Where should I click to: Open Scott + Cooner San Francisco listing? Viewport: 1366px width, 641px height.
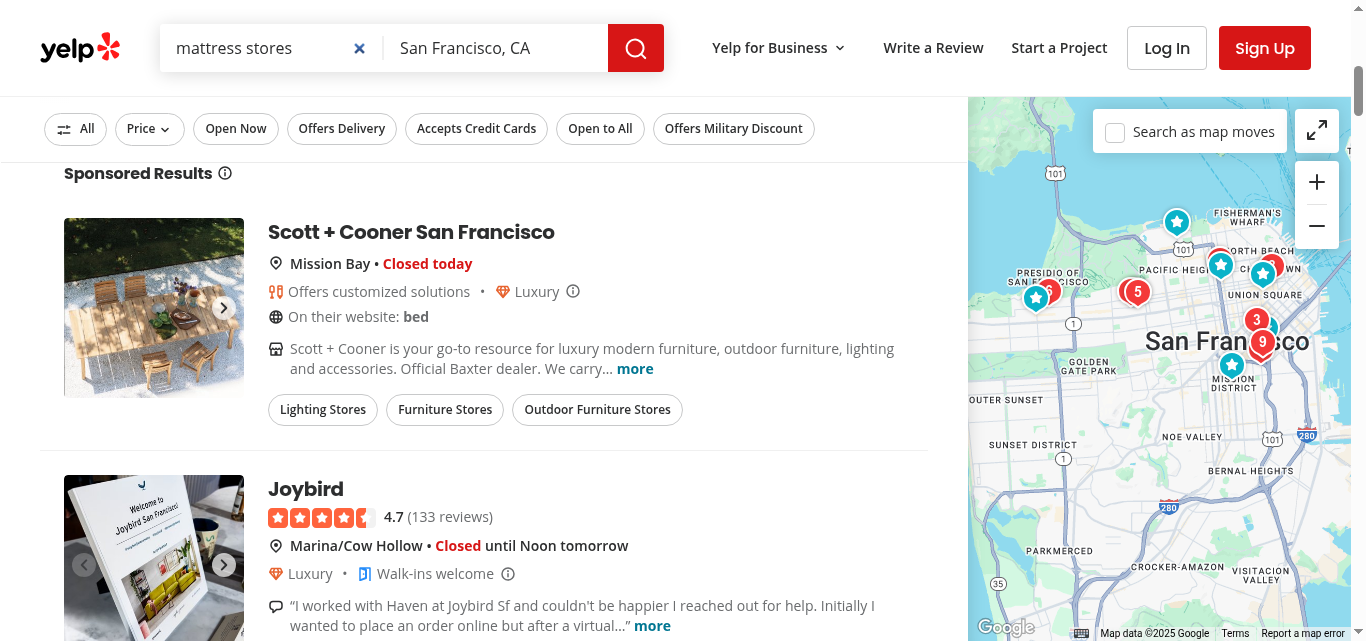click(411, 232)
